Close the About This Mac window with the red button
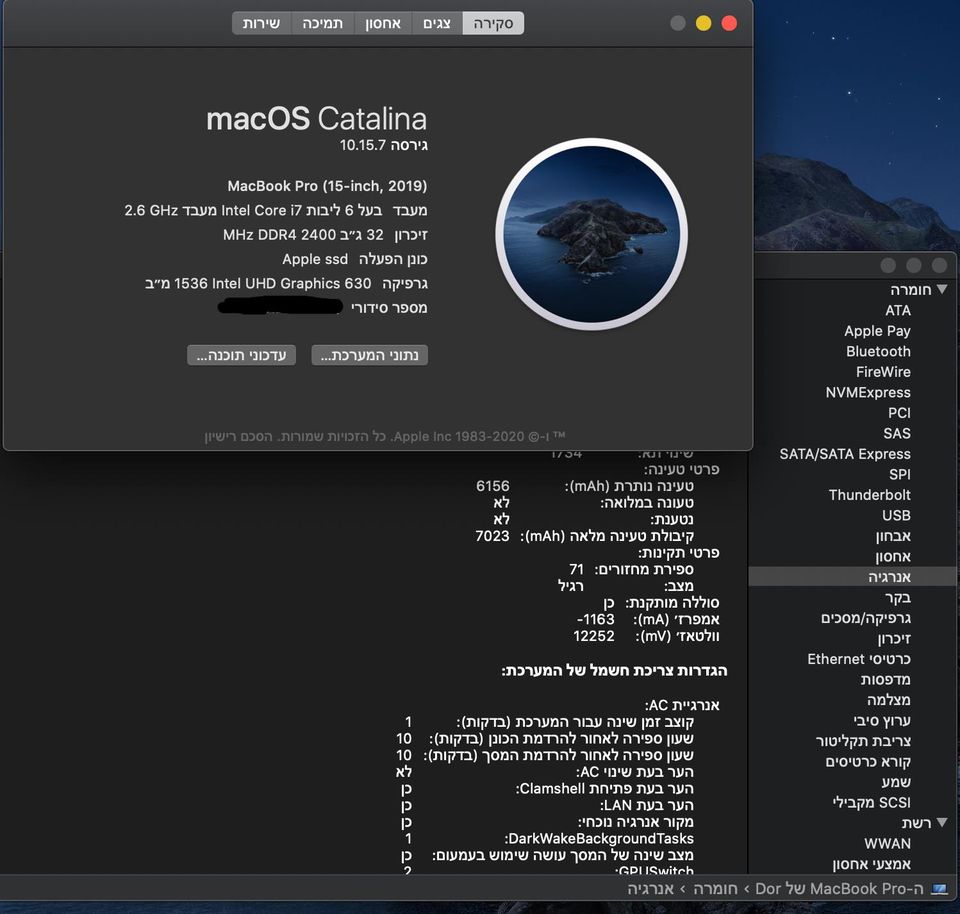960x914 pixels. (x=729, y=23)
